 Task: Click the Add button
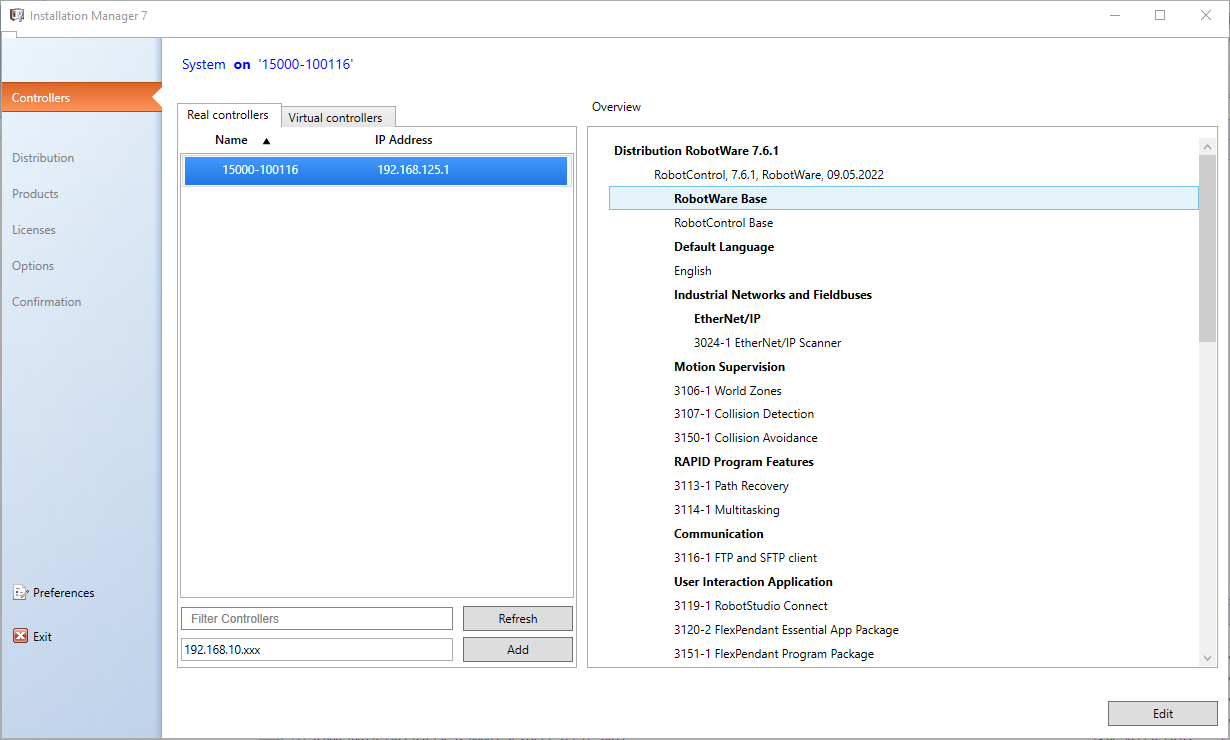coord(518,650)
